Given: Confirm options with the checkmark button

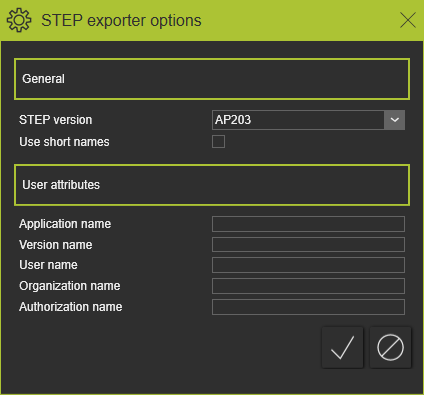Looking at the screenshot, I should (x=342, y=347).
